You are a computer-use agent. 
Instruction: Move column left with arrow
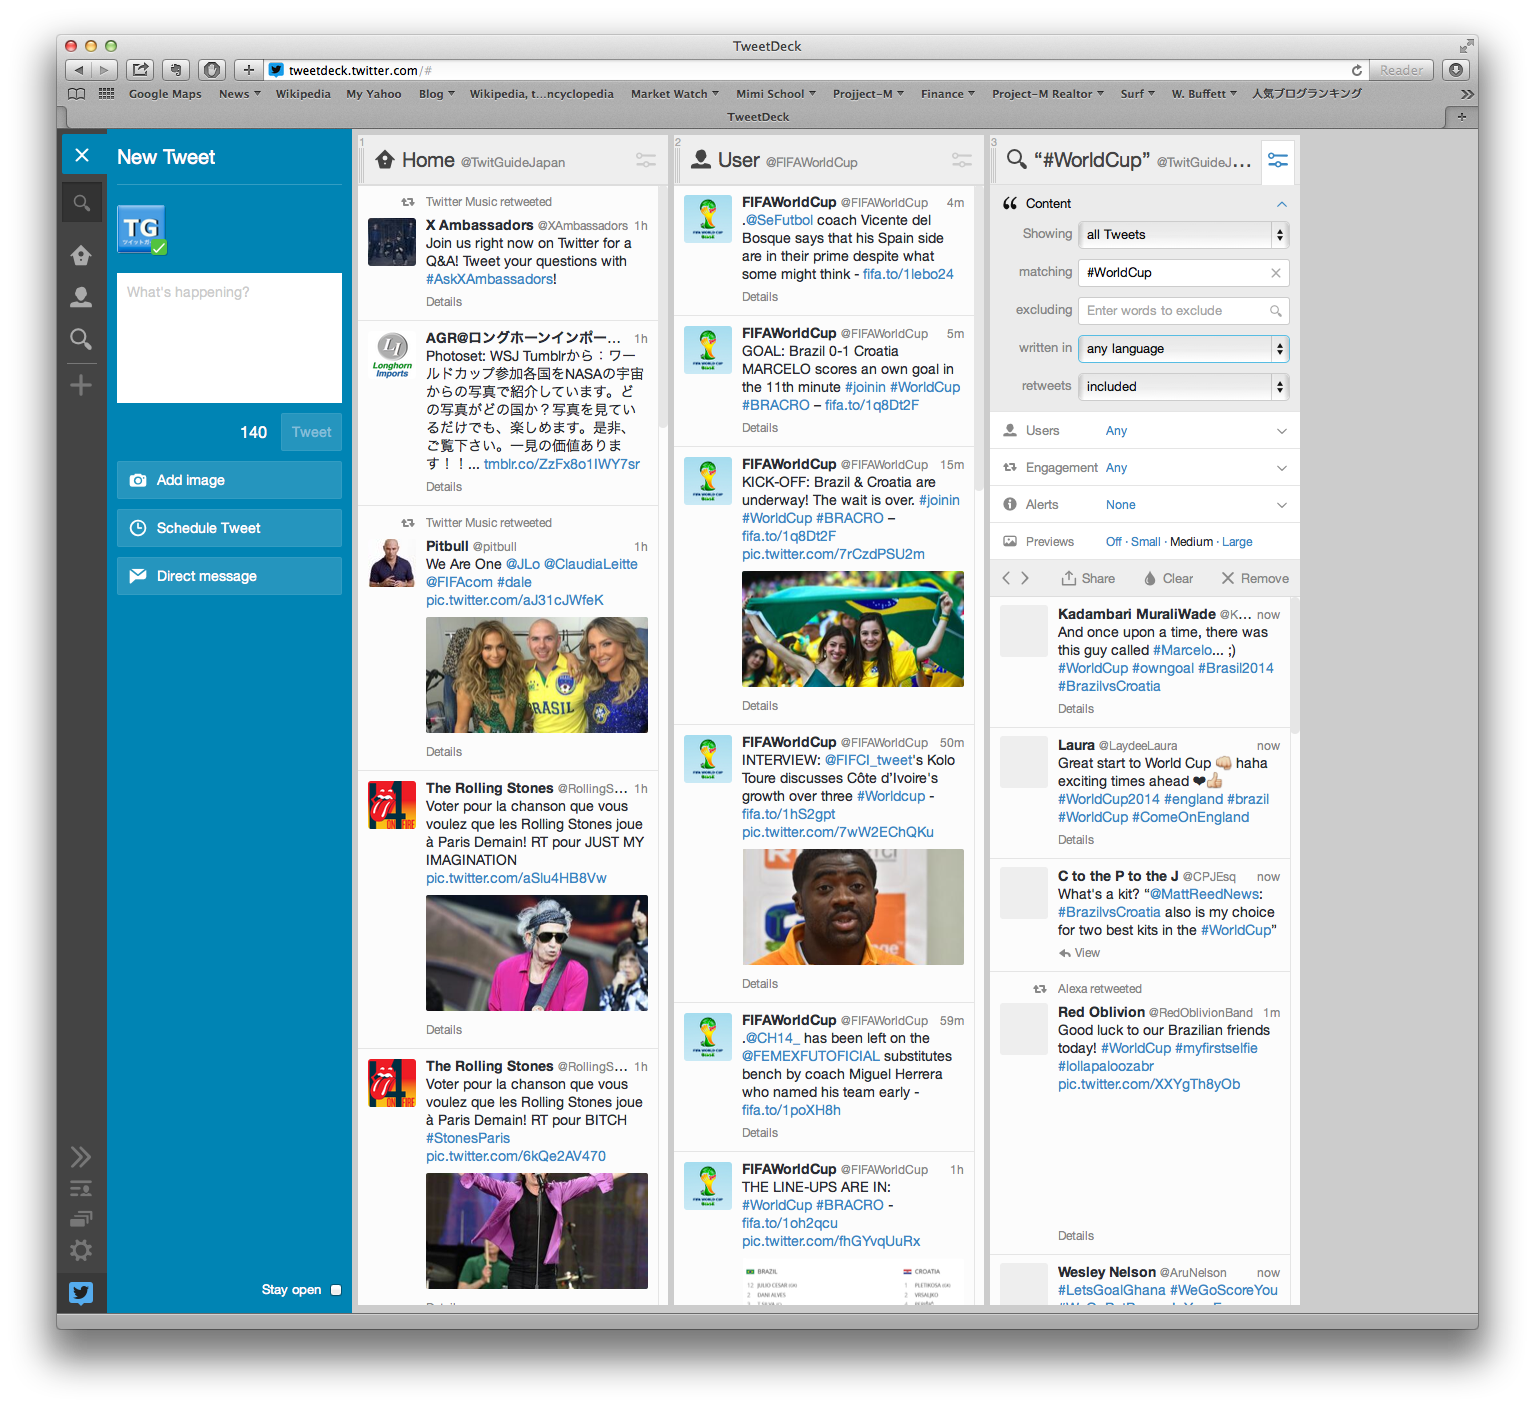click(1007, 578)
